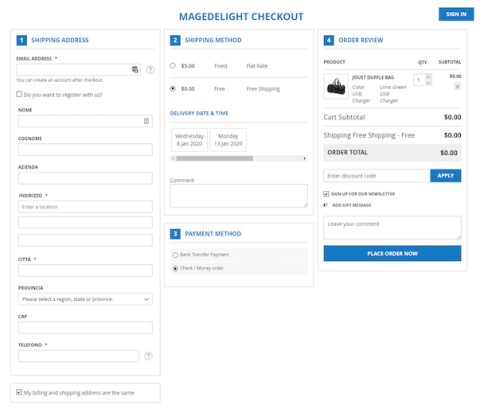Uncheck sign up for our newsletter
The width and height of the screenshot is (480, 409).
[x=326, y=194]
